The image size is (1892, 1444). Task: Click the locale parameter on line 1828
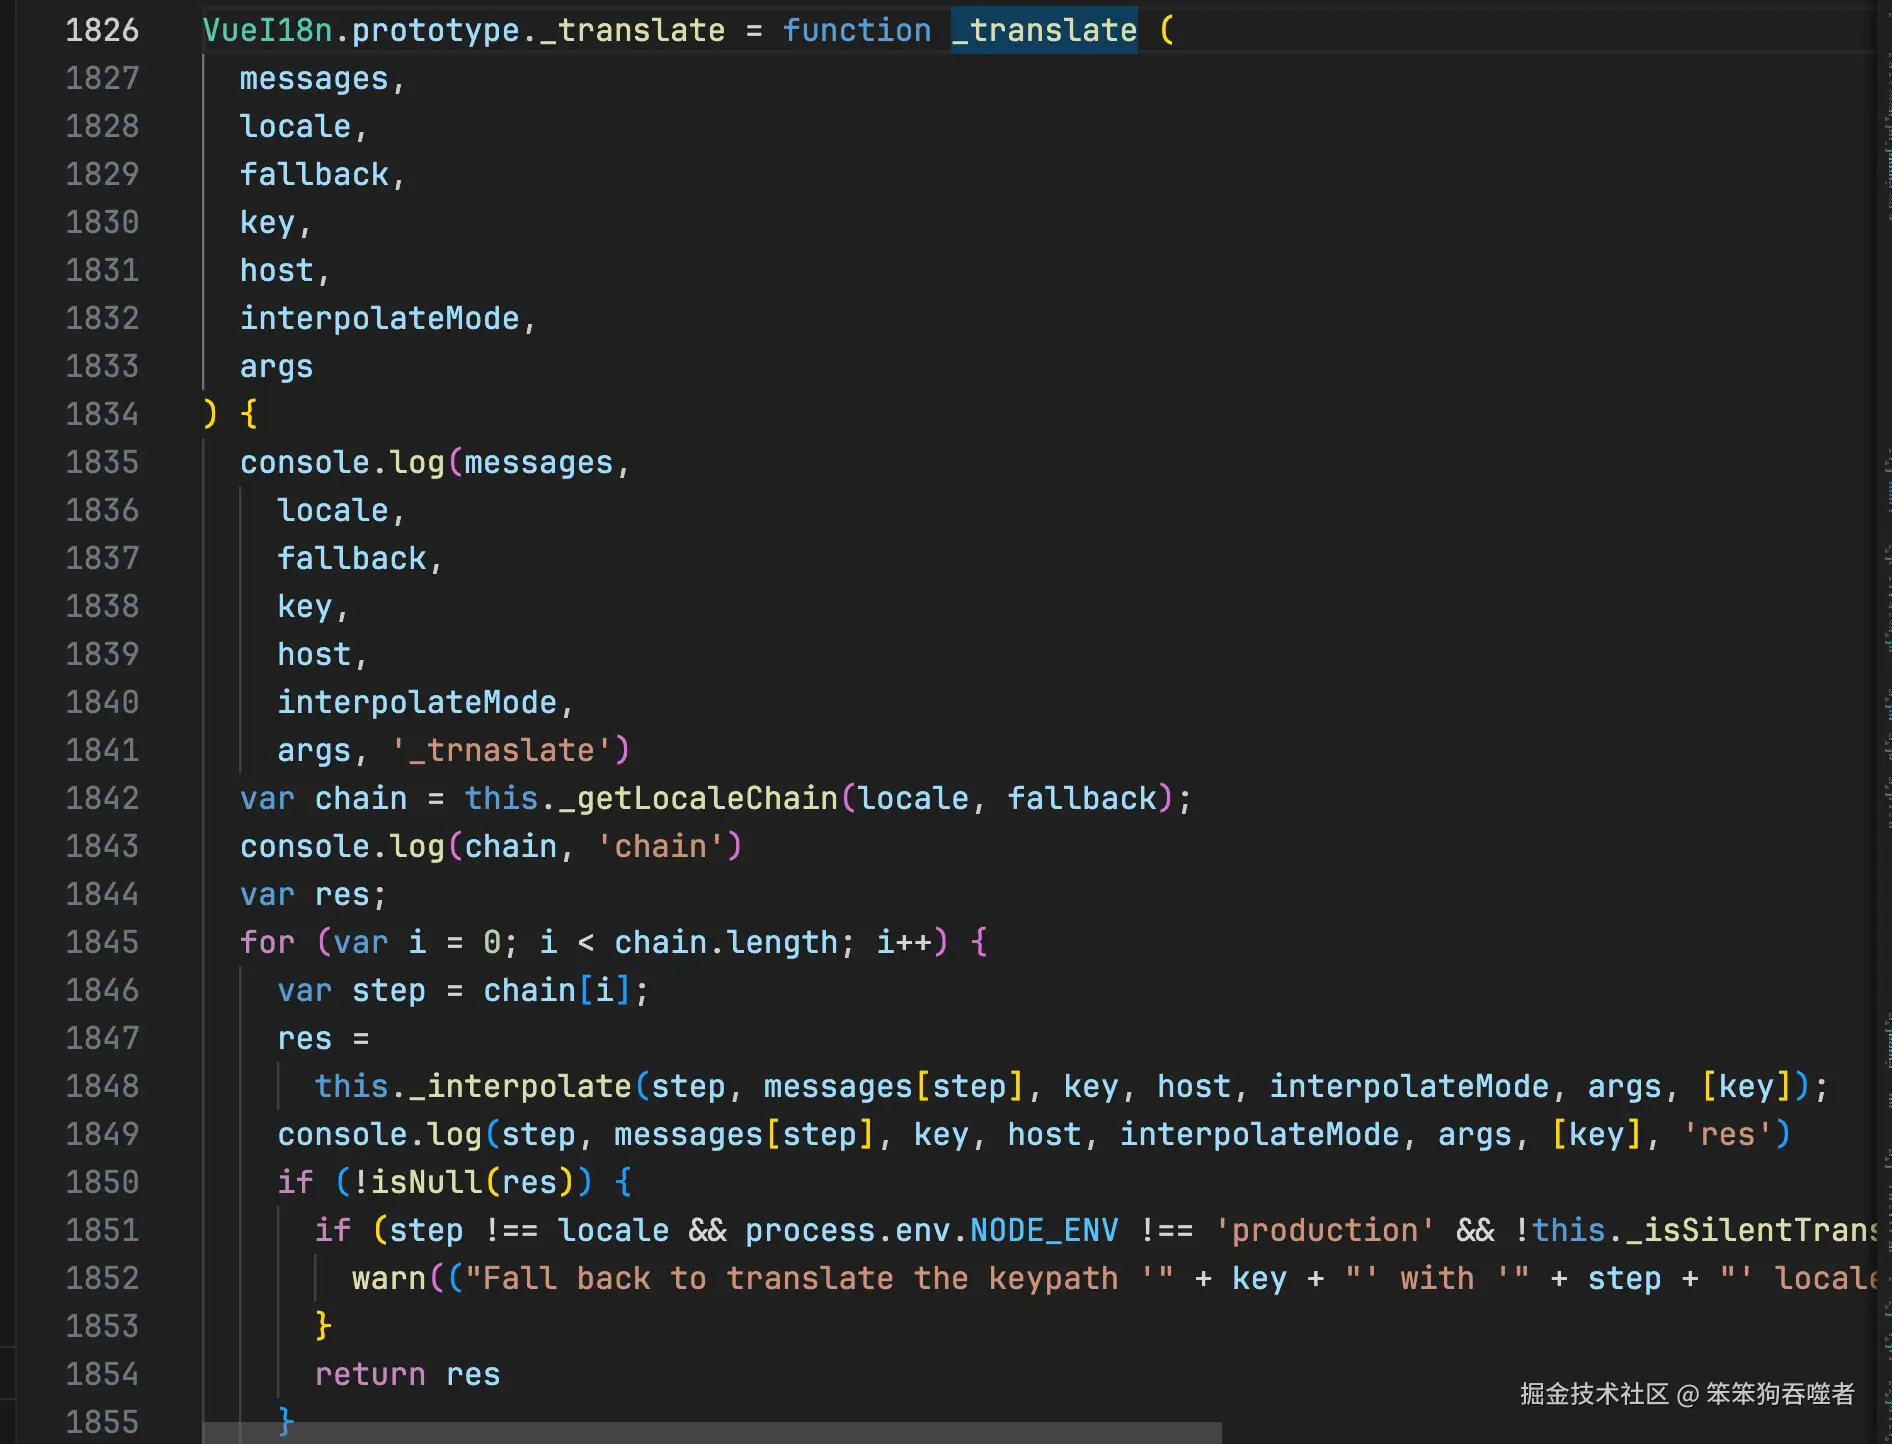click(x=296, y=126)
